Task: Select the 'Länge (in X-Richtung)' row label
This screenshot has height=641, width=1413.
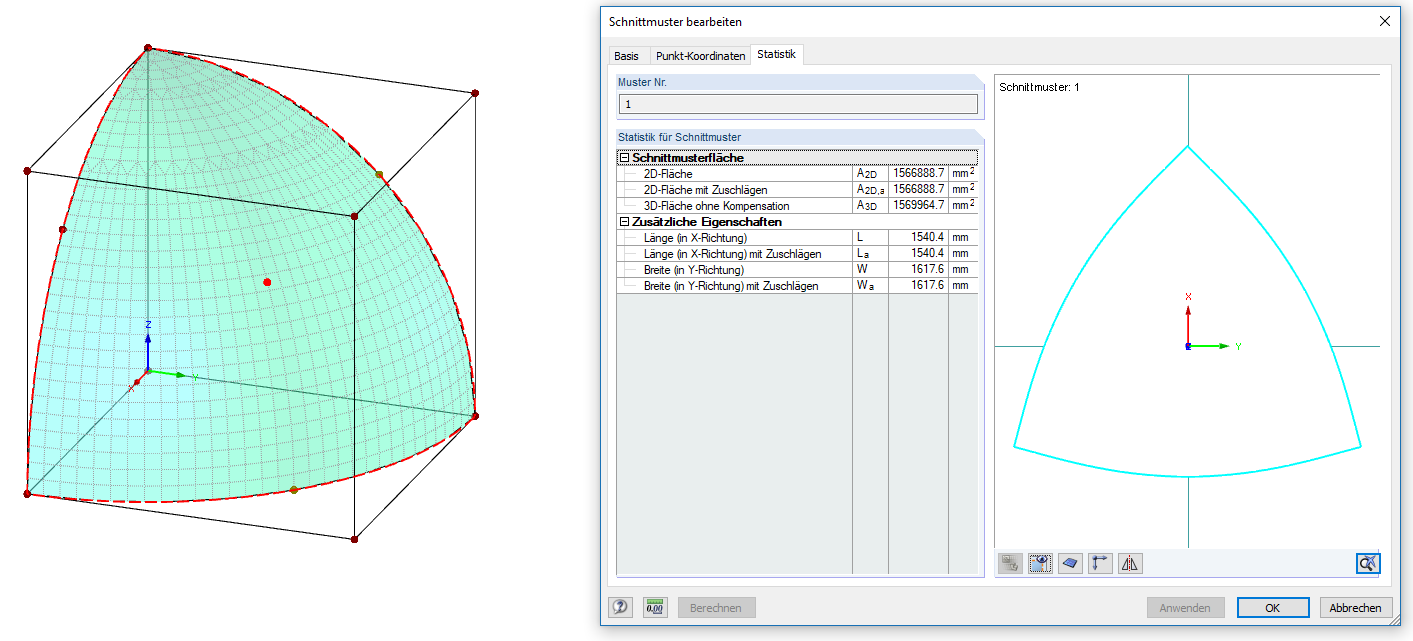Action: click(695, 238)
